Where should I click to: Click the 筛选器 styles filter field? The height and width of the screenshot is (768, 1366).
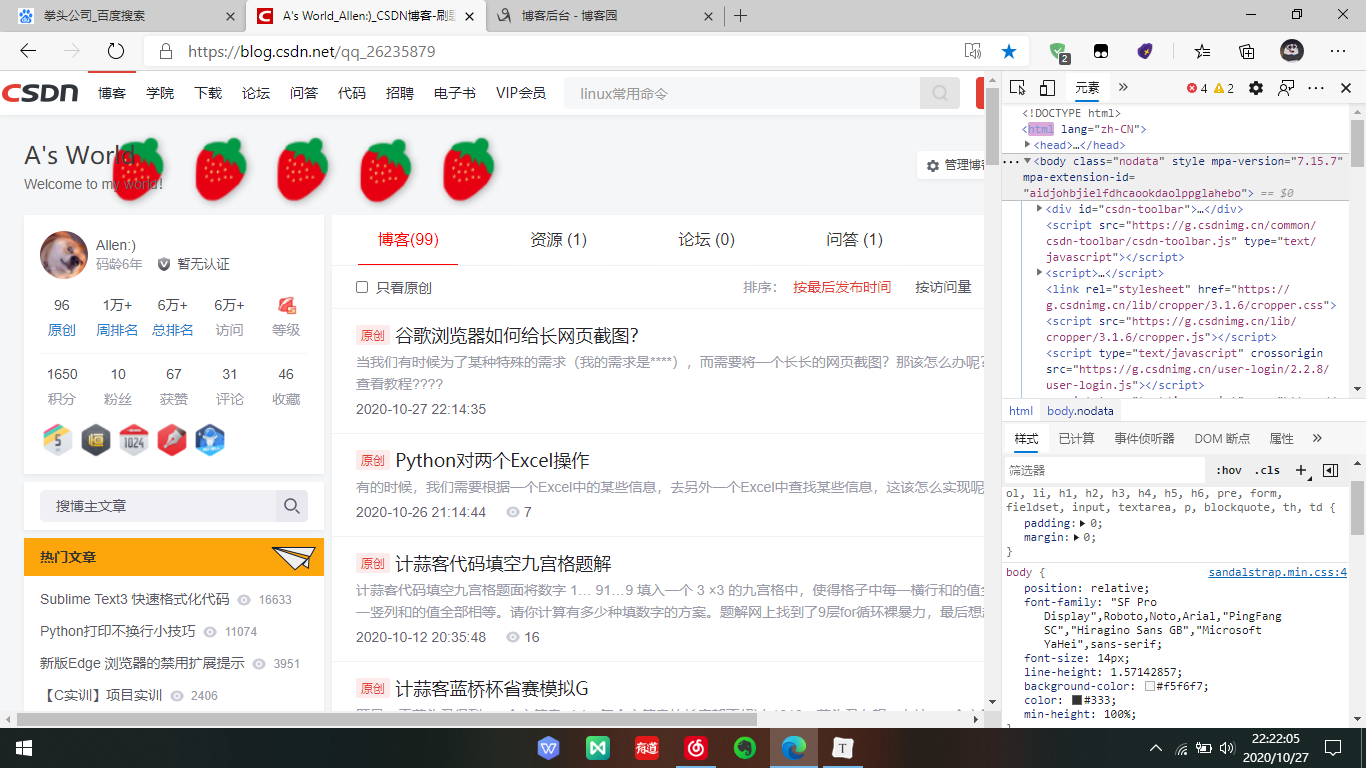[1105, 470]
